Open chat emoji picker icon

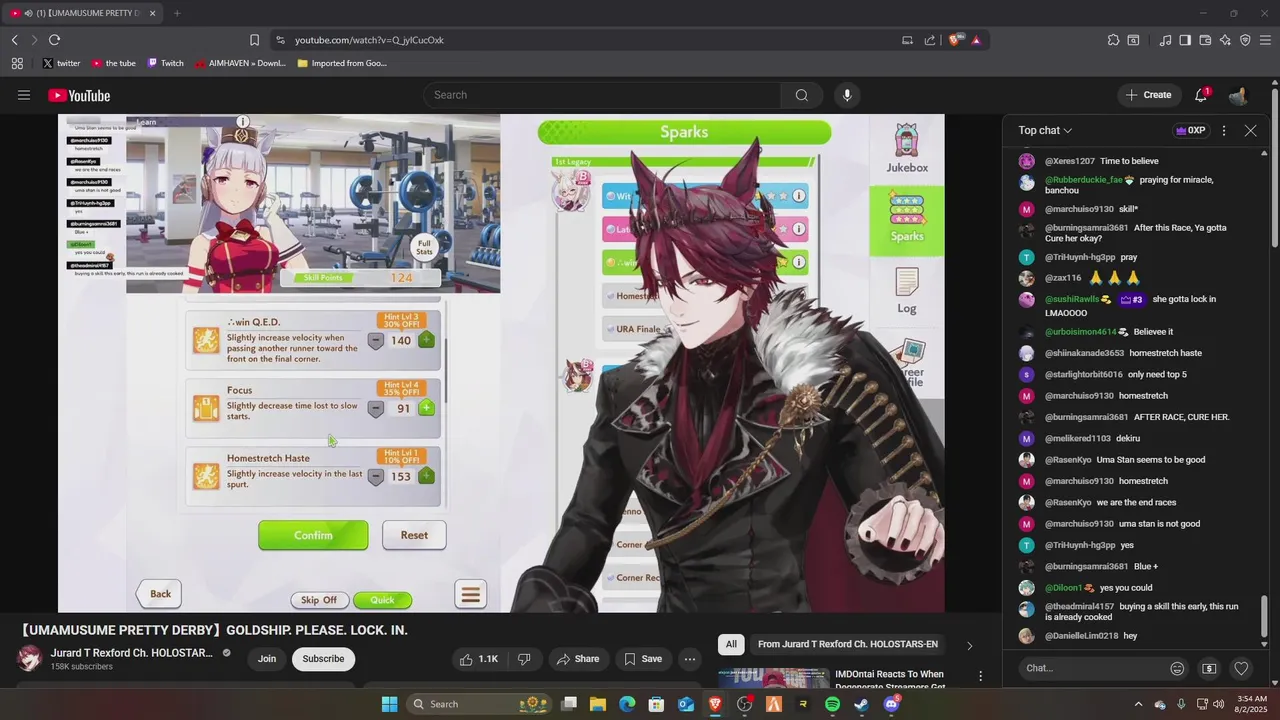pos(1177,668)
